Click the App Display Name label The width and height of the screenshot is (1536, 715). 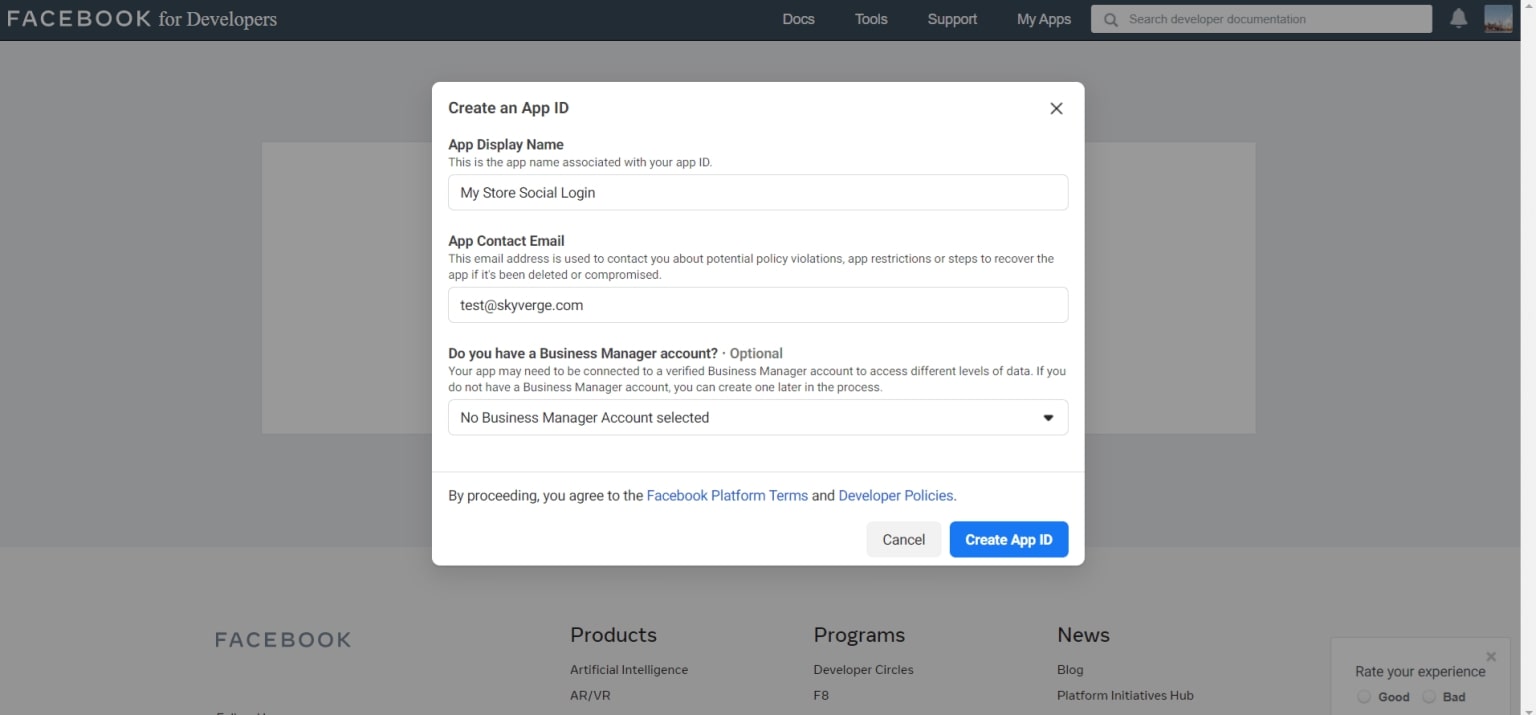pyautogui.click(x=506, y=144)
